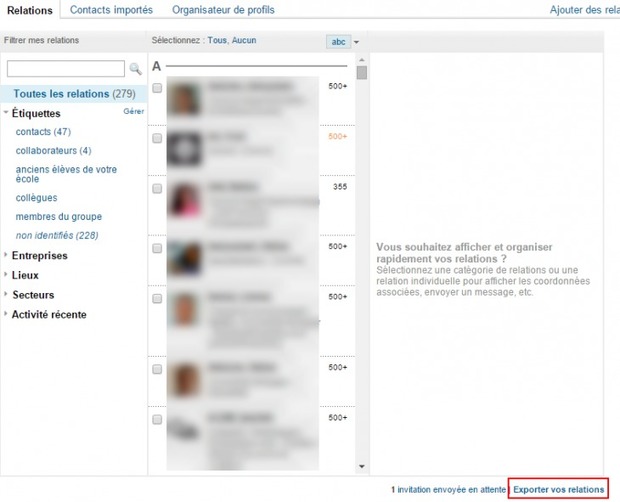The width and height of the screenshot is (620, 502).
Task: Type in the relations search field
Action: 66,69
